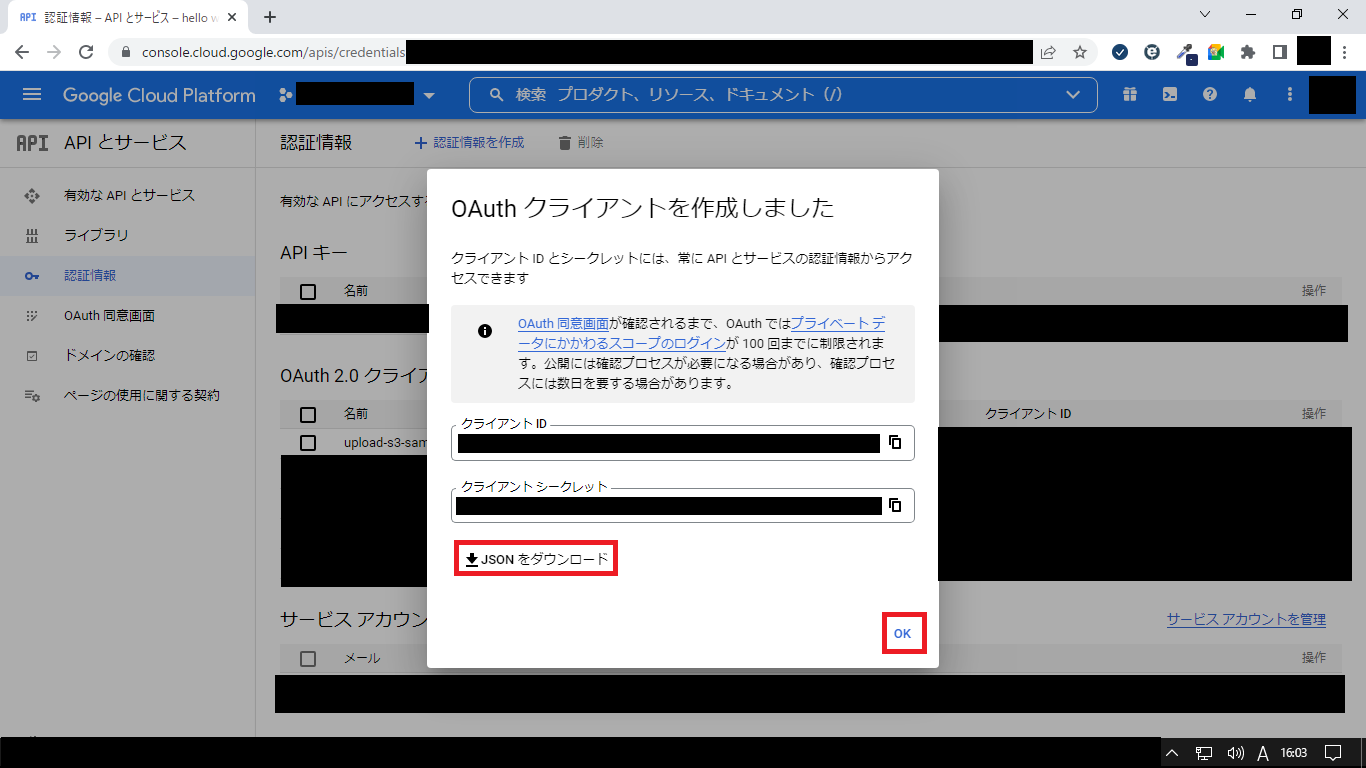The width and height of the screenshot is (1366, 768).
Task: Expand the project selector dropdown
Action: coord(429,96)
